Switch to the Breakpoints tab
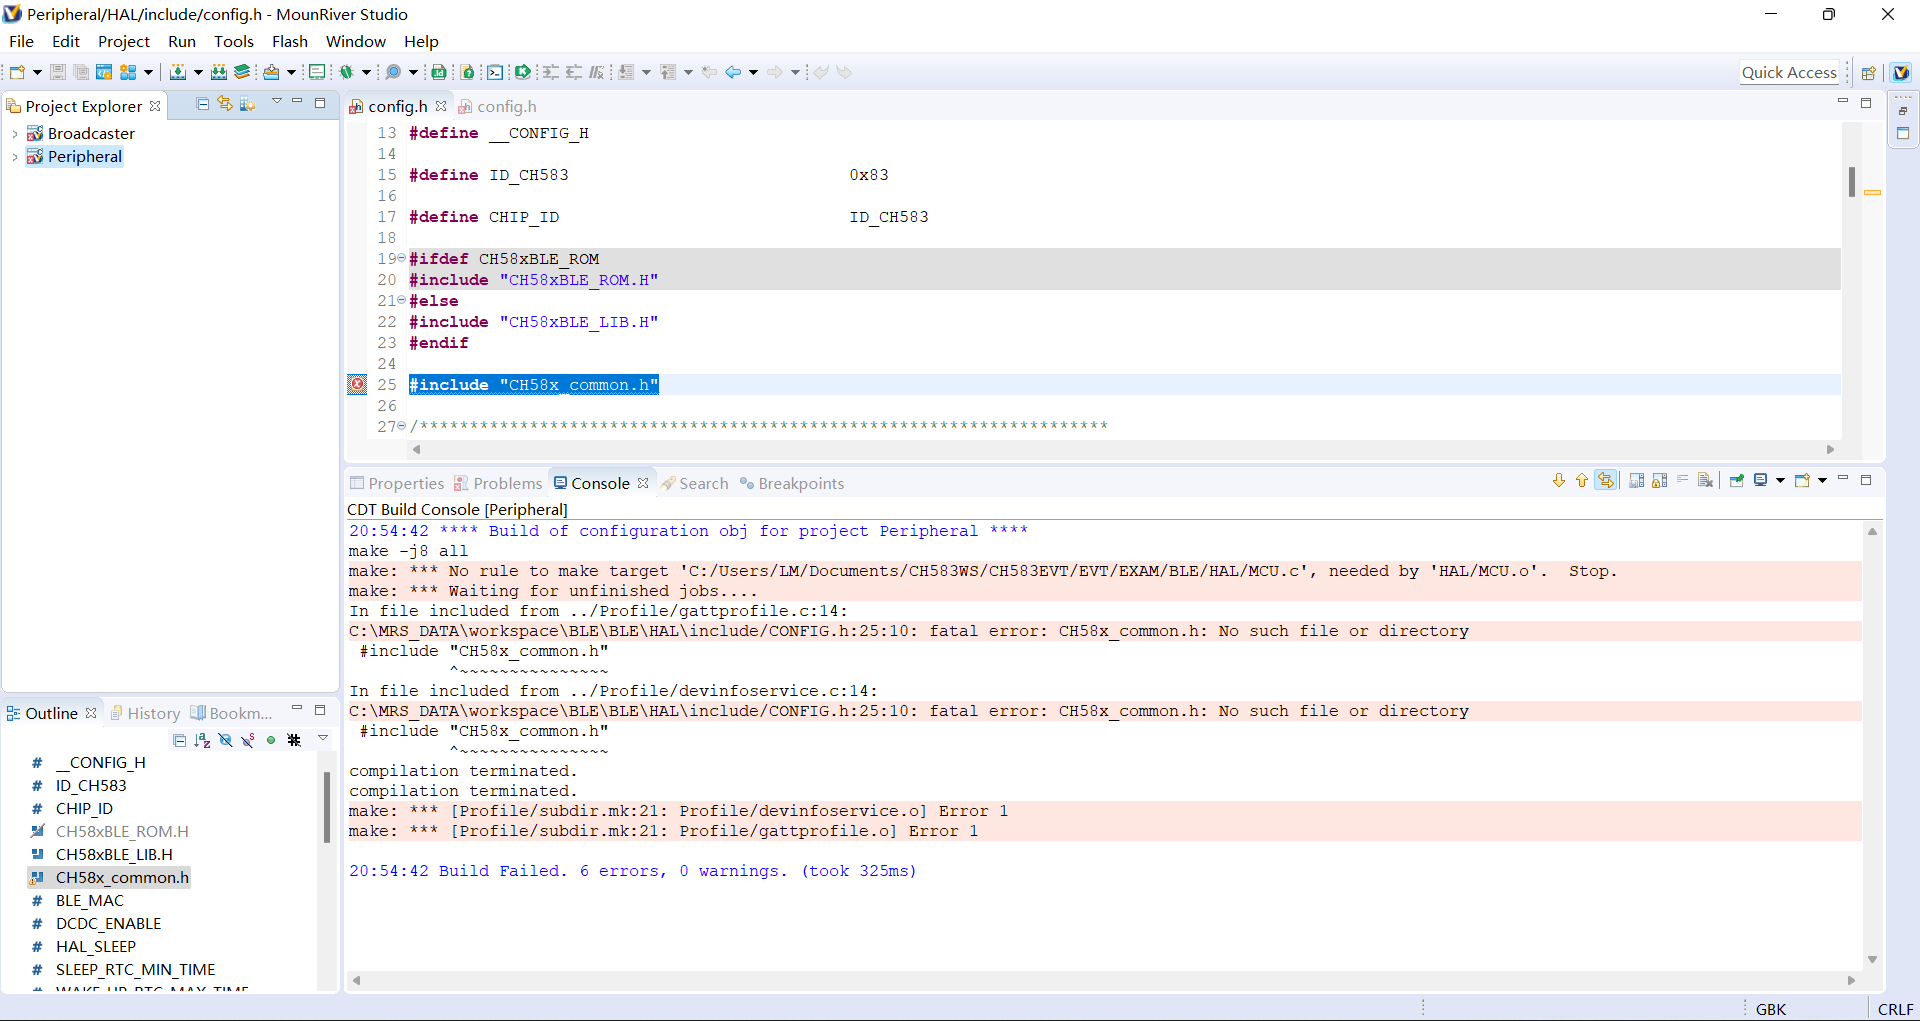Screen dimensions: 1920x1021 (x=792, y=483)
